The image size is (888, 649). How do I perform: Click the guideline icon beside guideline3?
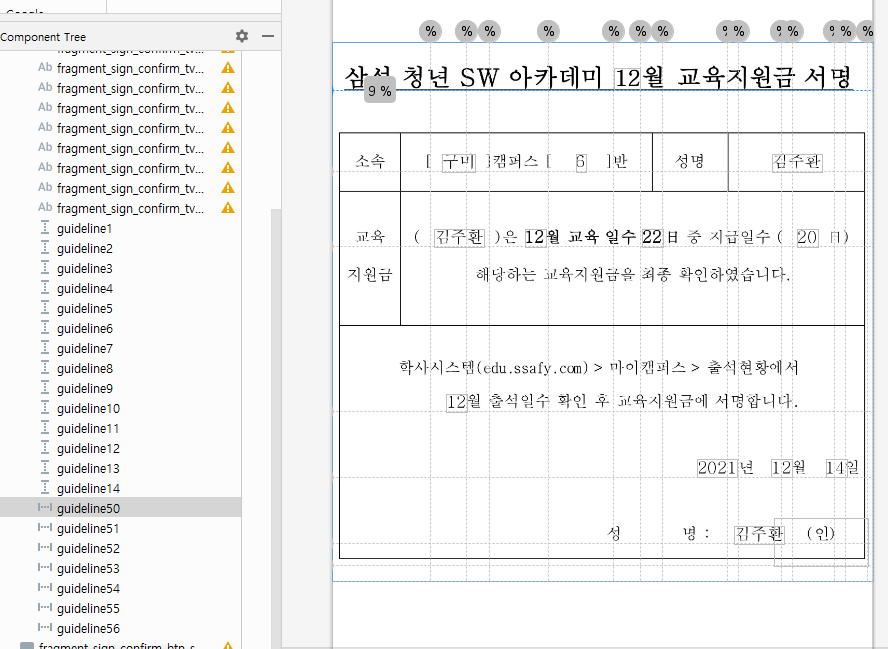tap(45, 268)
